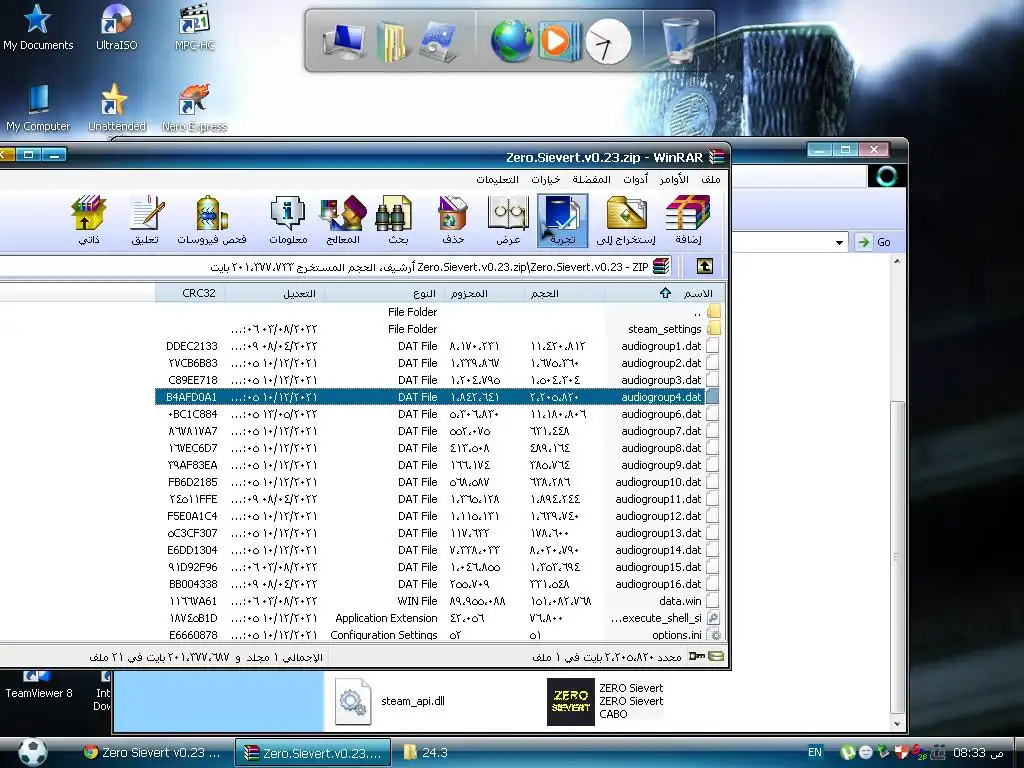This screenshot has height=768, width=1024.
Task: Click the Find (بحث) binoculars icon
Action: (x=394, y=221)
